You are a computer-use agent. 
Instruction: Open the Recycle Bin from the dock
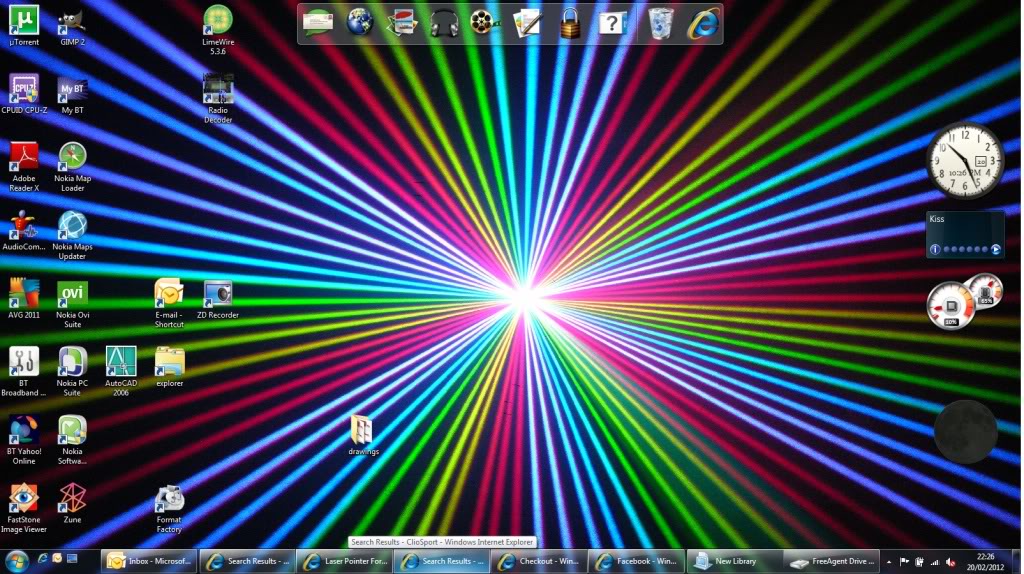click(660, 23)
